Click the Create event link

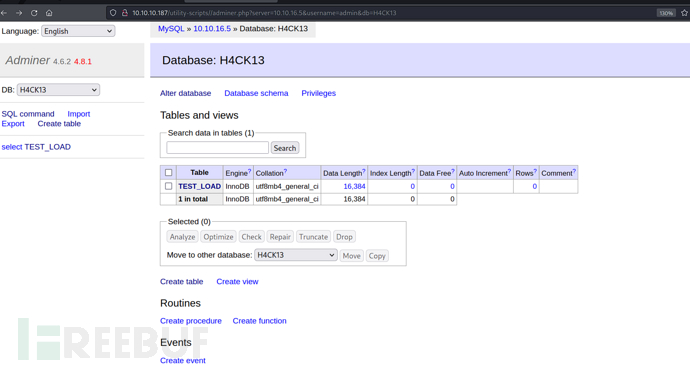[183, 361]
